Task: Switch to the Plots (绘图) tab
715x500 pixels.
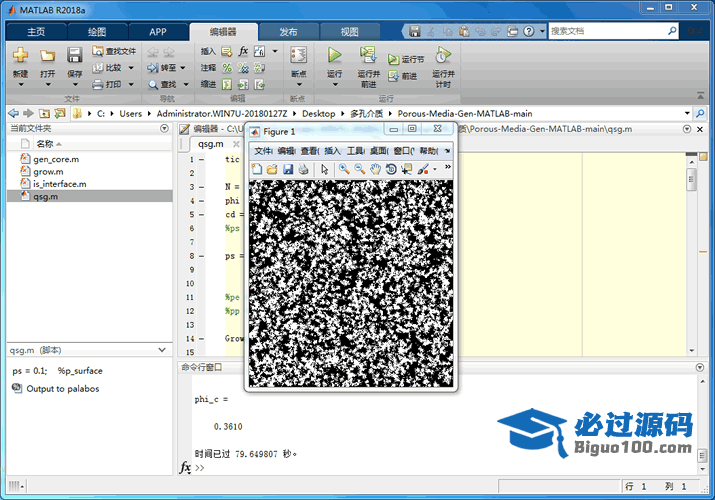Action: point(97,32)
